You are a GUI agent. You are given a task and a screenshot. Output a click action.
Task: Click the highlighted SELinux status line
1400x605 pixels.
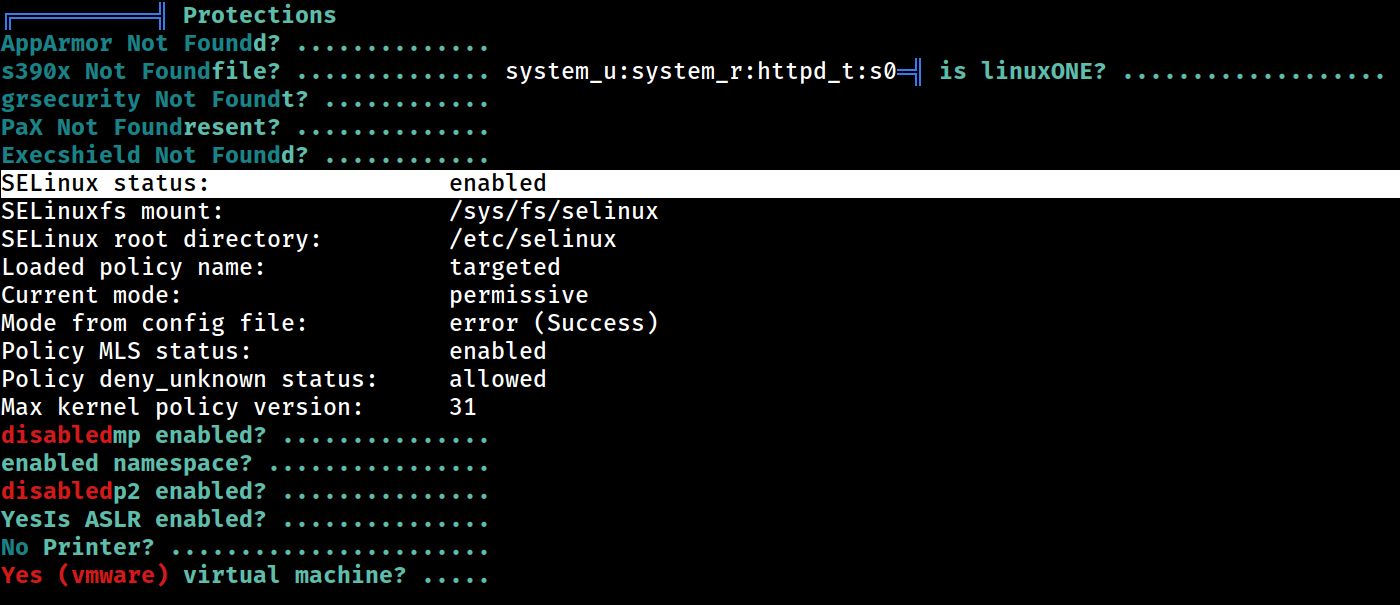pos(700,183)
